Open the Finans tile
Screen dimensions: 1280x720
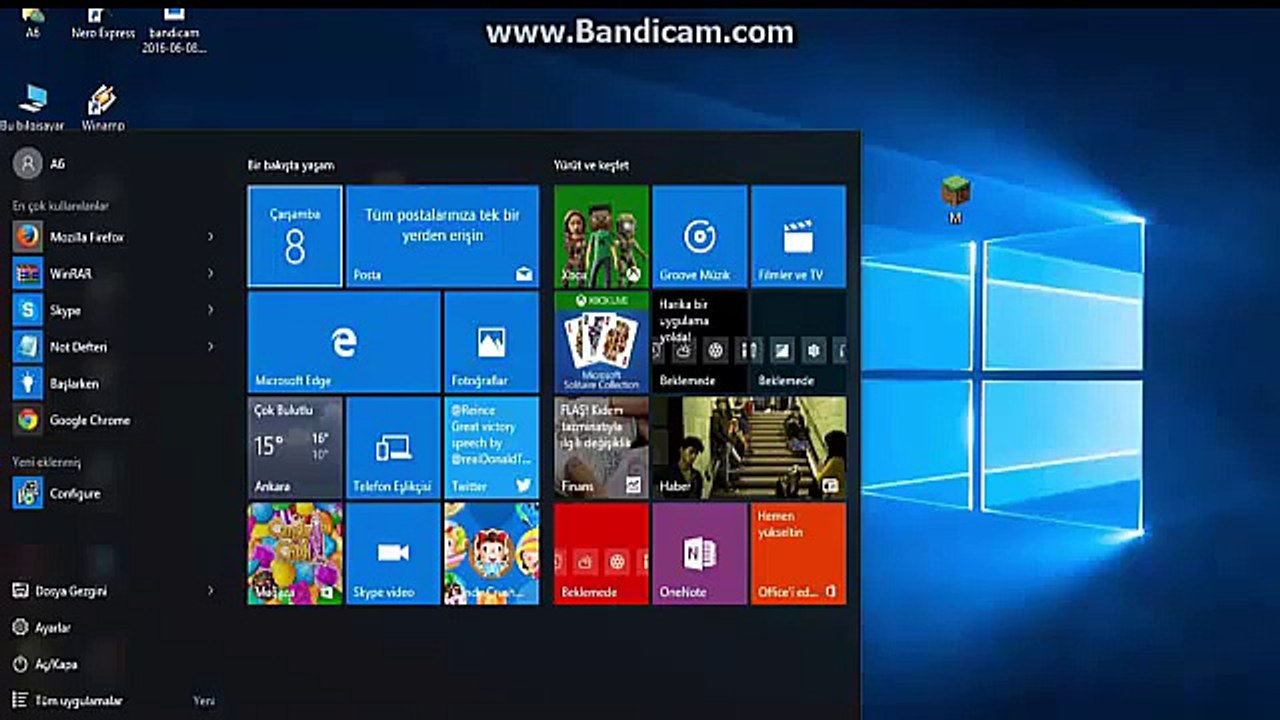coord(601,447)
